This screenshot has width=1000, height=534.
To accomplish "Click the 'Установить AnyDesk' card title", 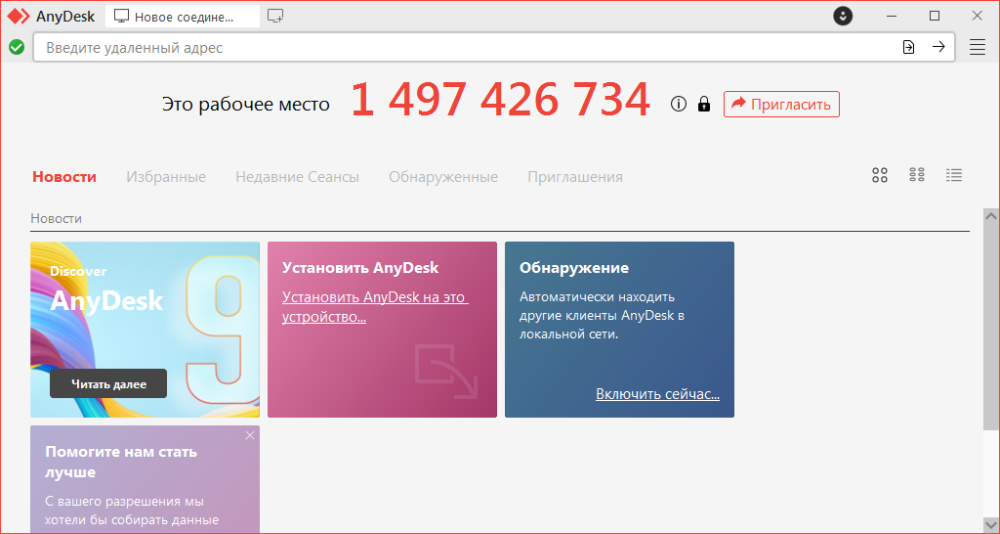I will point(360,268).
